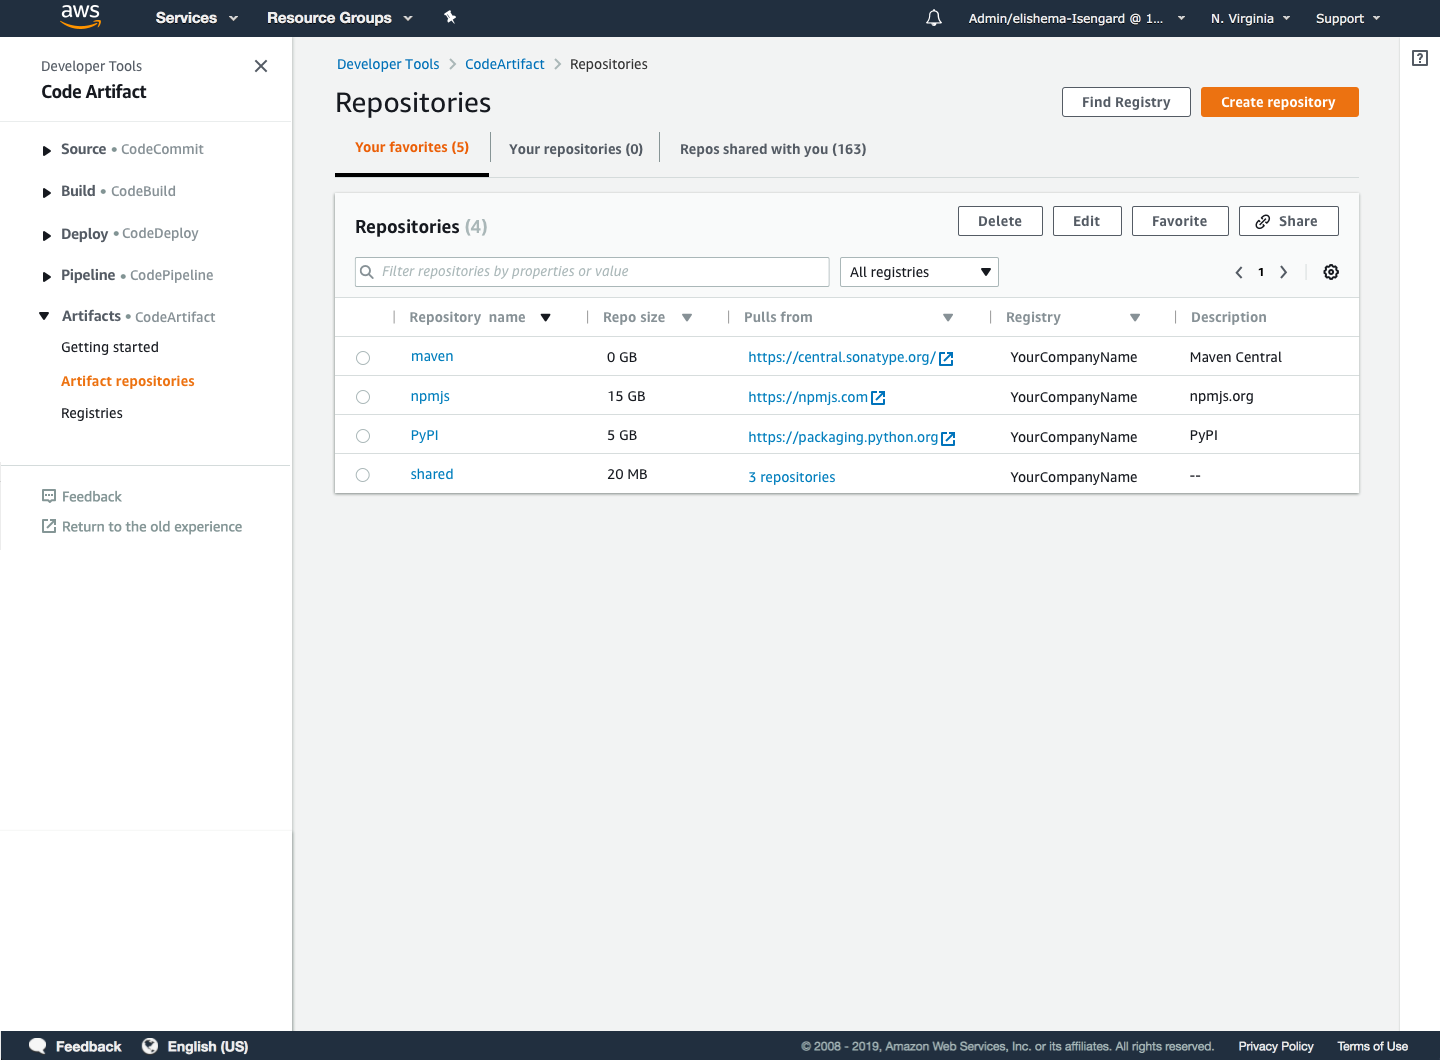Image resolution: width=1440 pixels, height=1060 pixels.
Task: Open Artifact repositories in sidebar
Action: [x=128, y=381]
